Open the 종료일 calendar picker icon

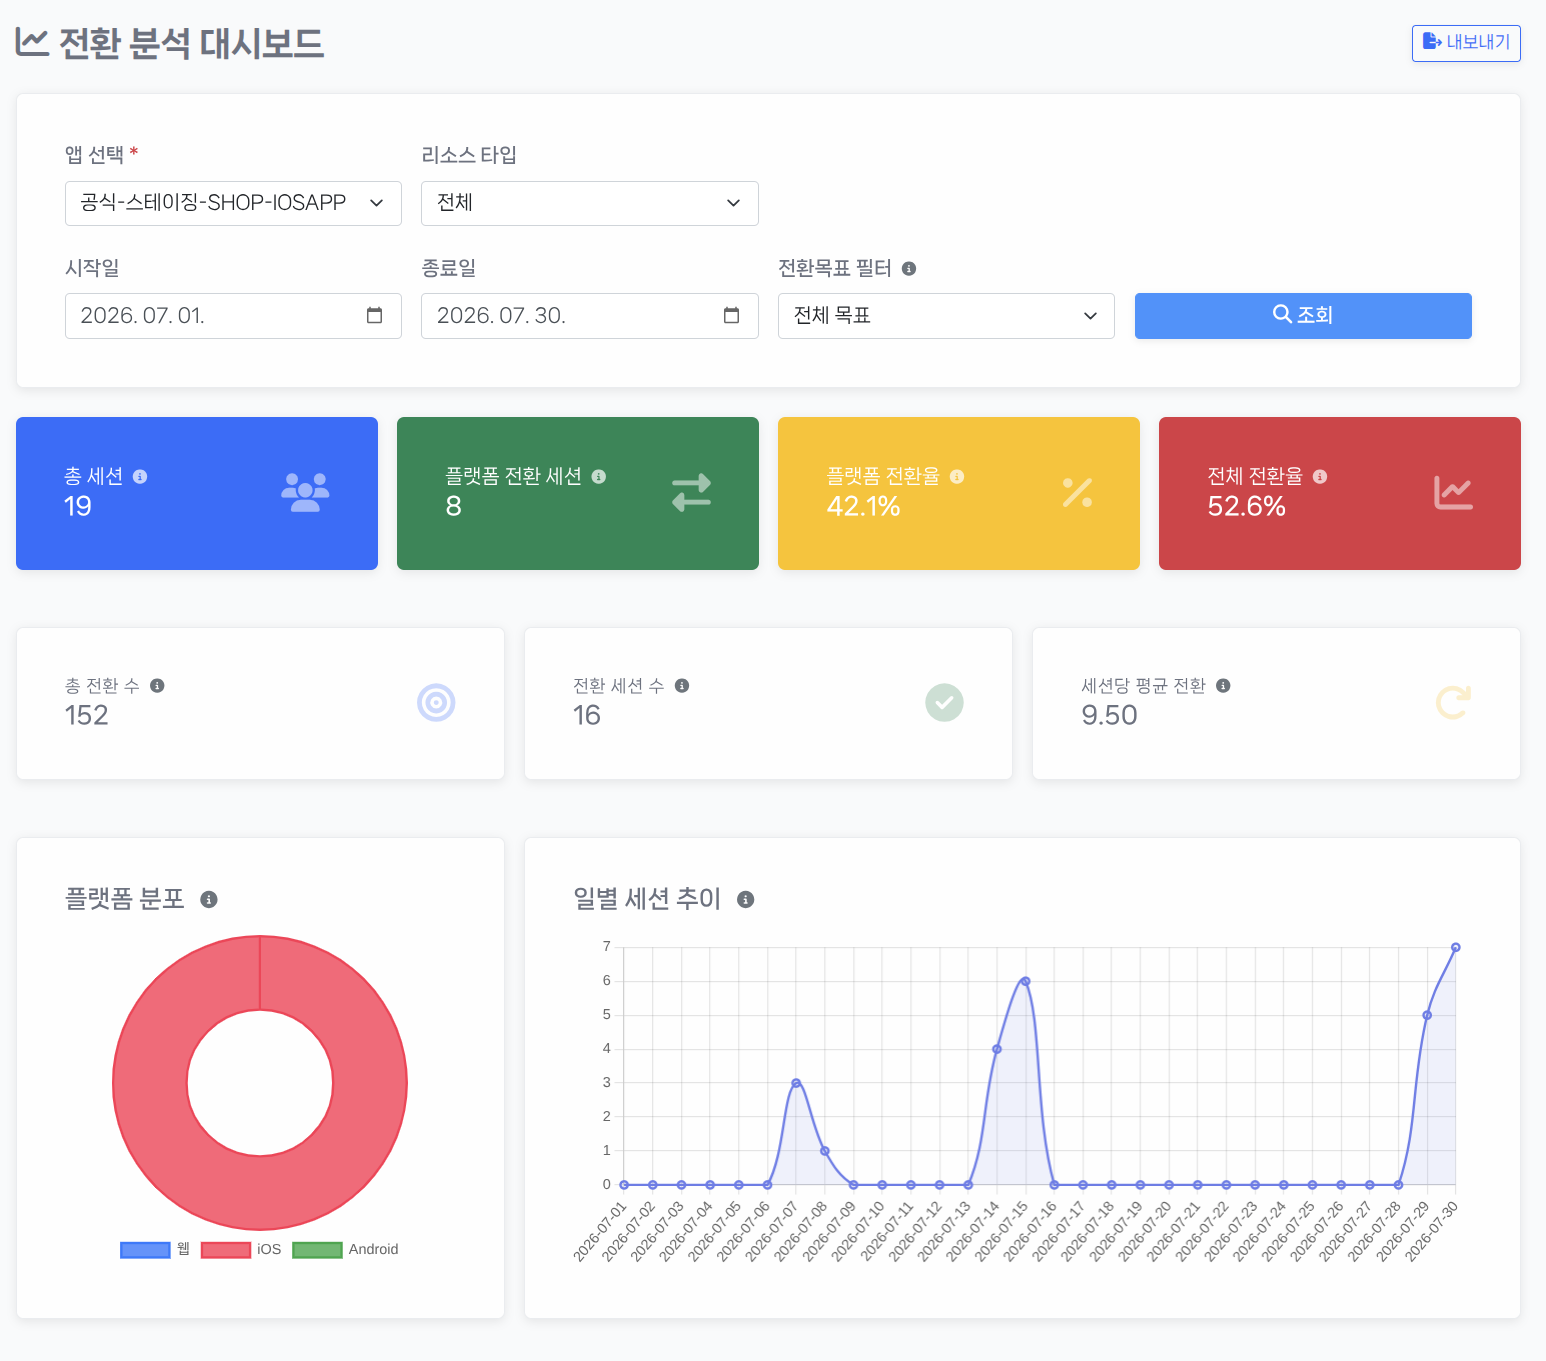coord(732,316)
